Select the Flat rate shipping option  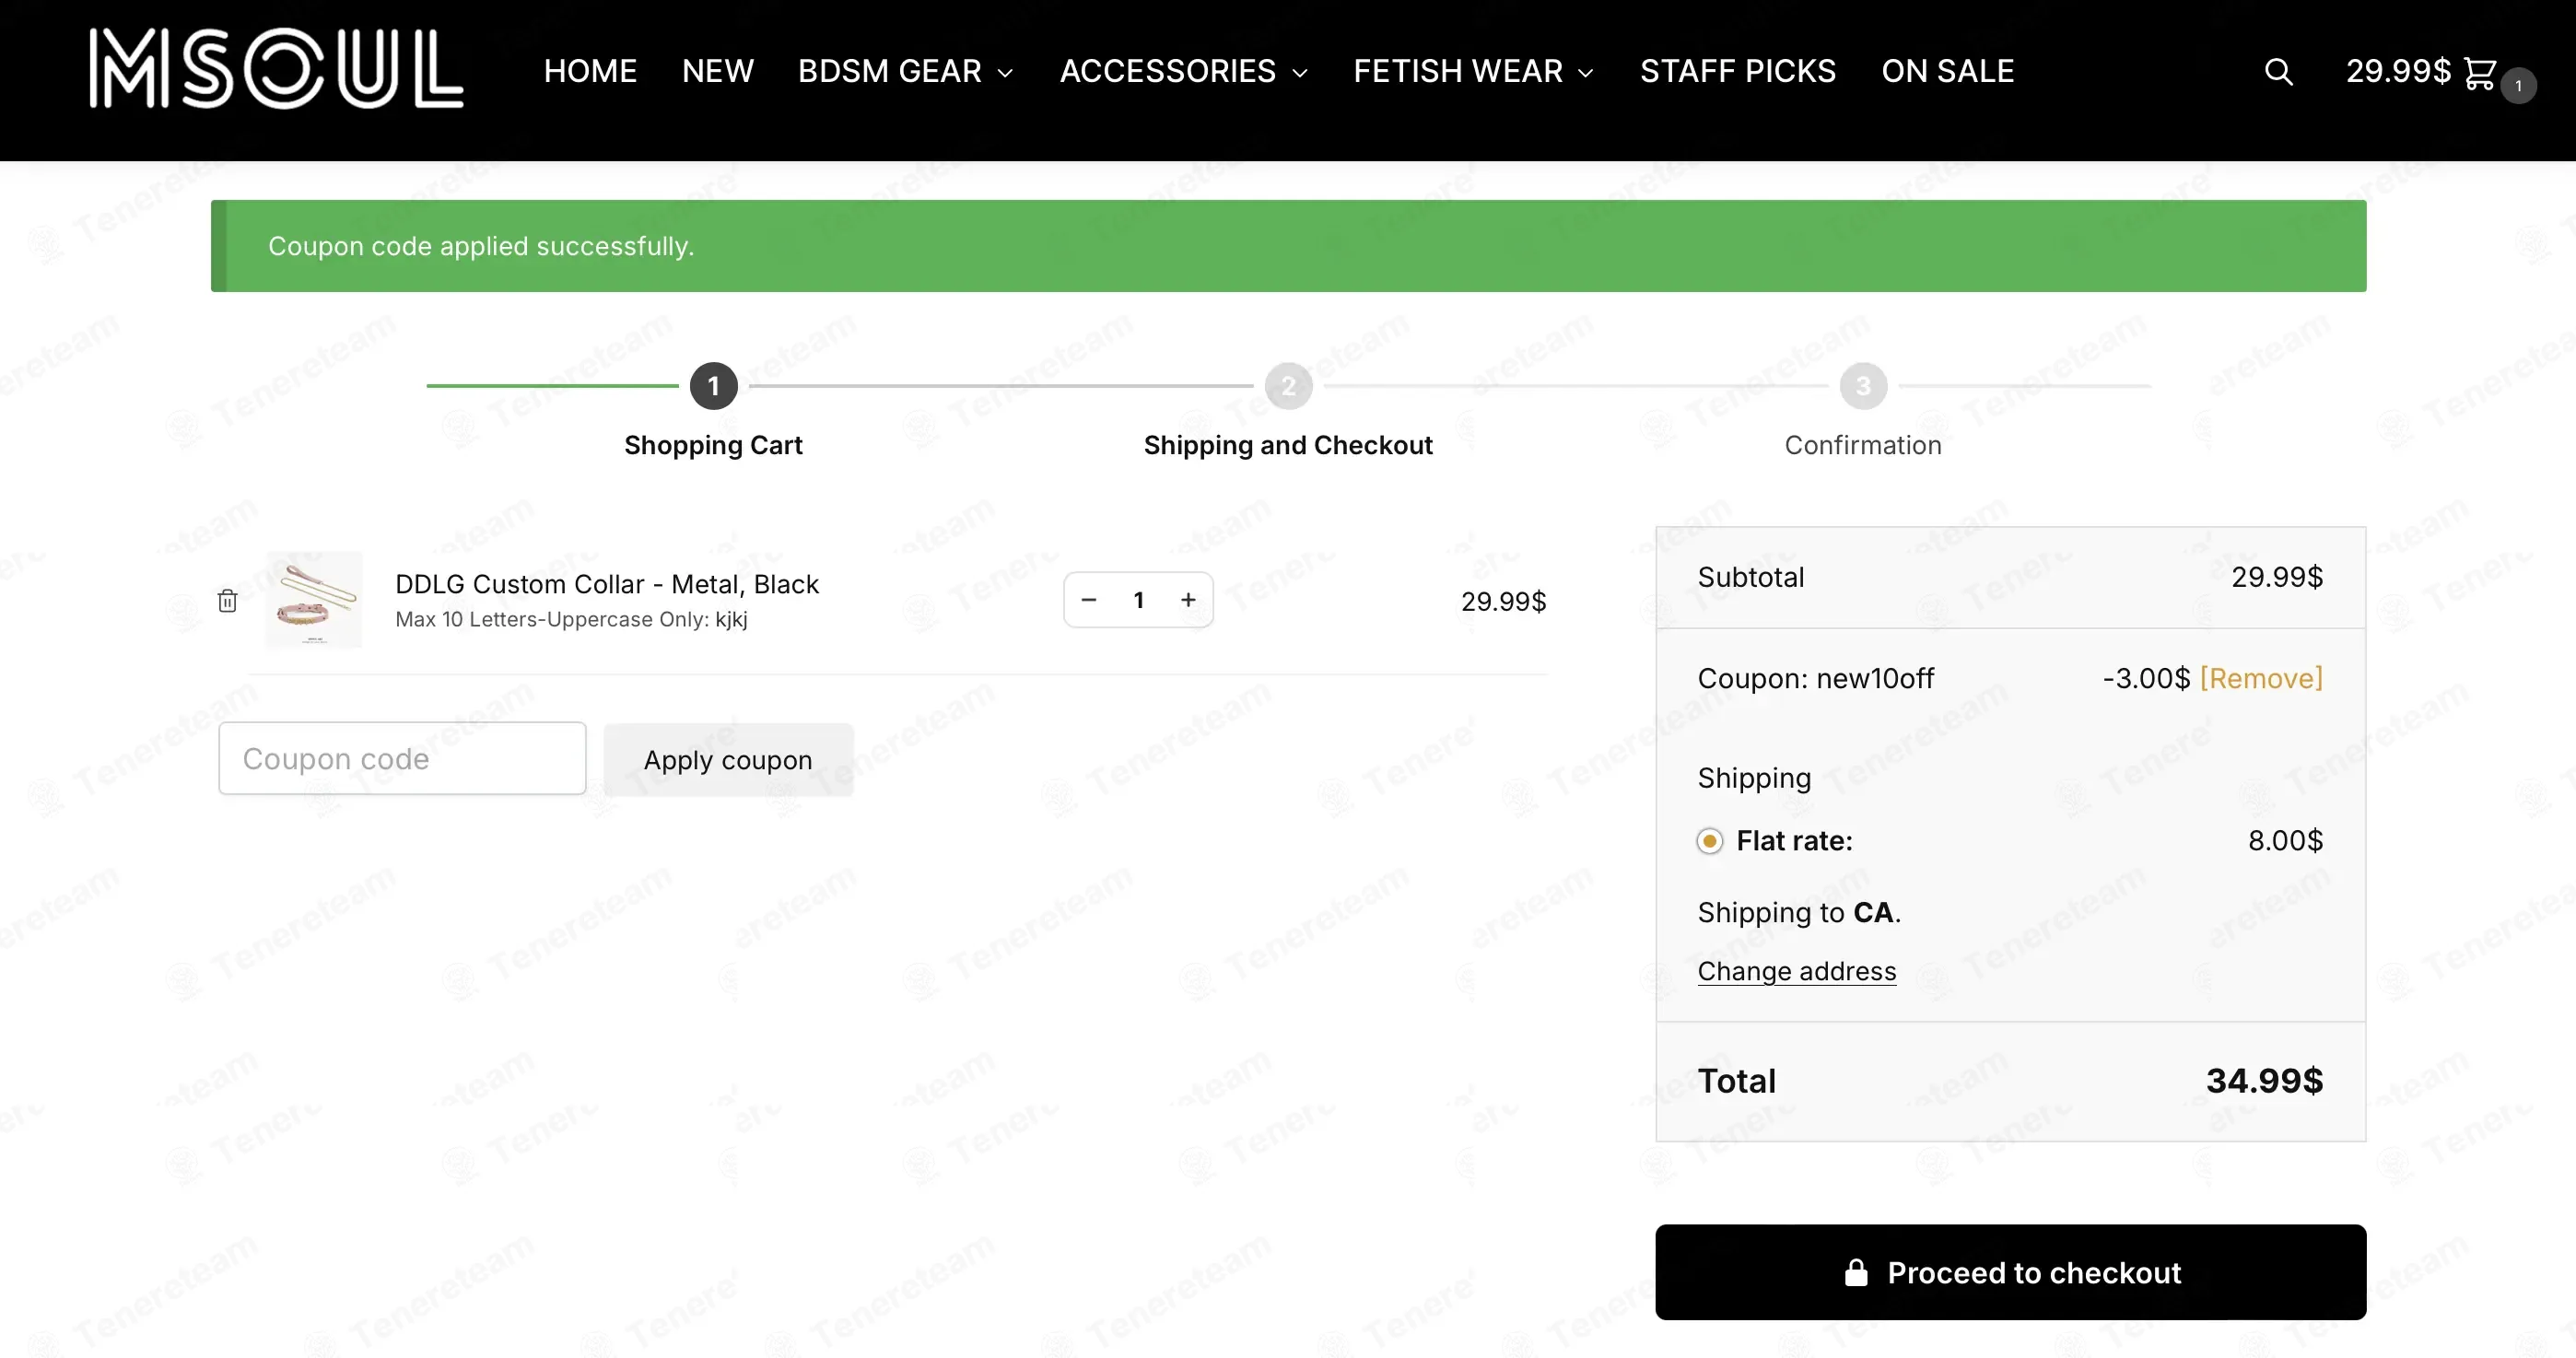(1710, 841)
